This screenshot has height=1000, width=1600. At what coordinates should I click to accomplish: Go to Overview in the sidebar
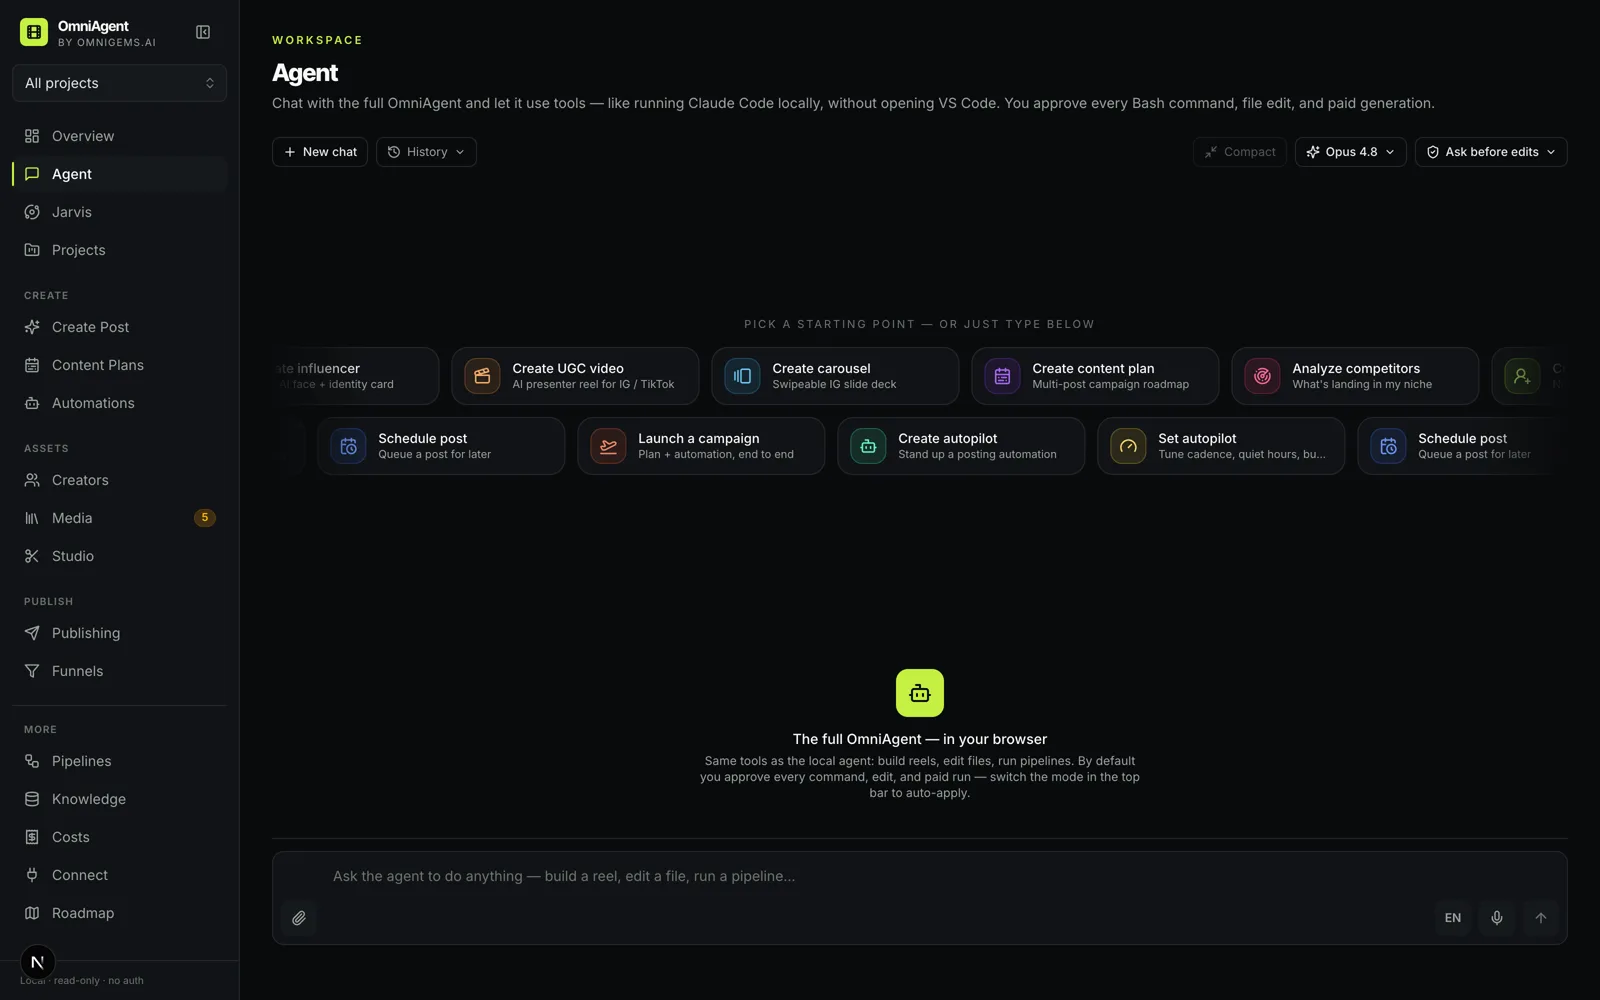tap(119, 136)
